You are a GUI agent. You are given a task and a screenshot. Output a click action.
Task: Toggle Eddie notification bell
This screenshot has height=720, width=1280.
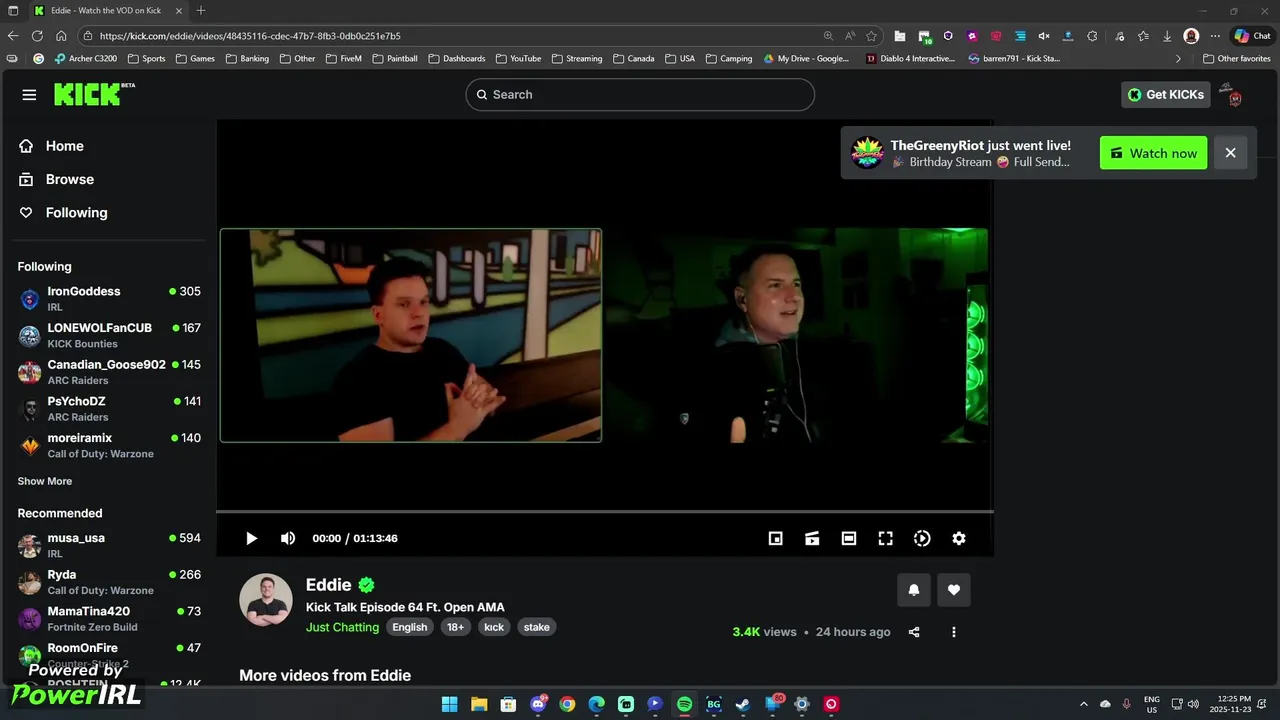point(913,590)
